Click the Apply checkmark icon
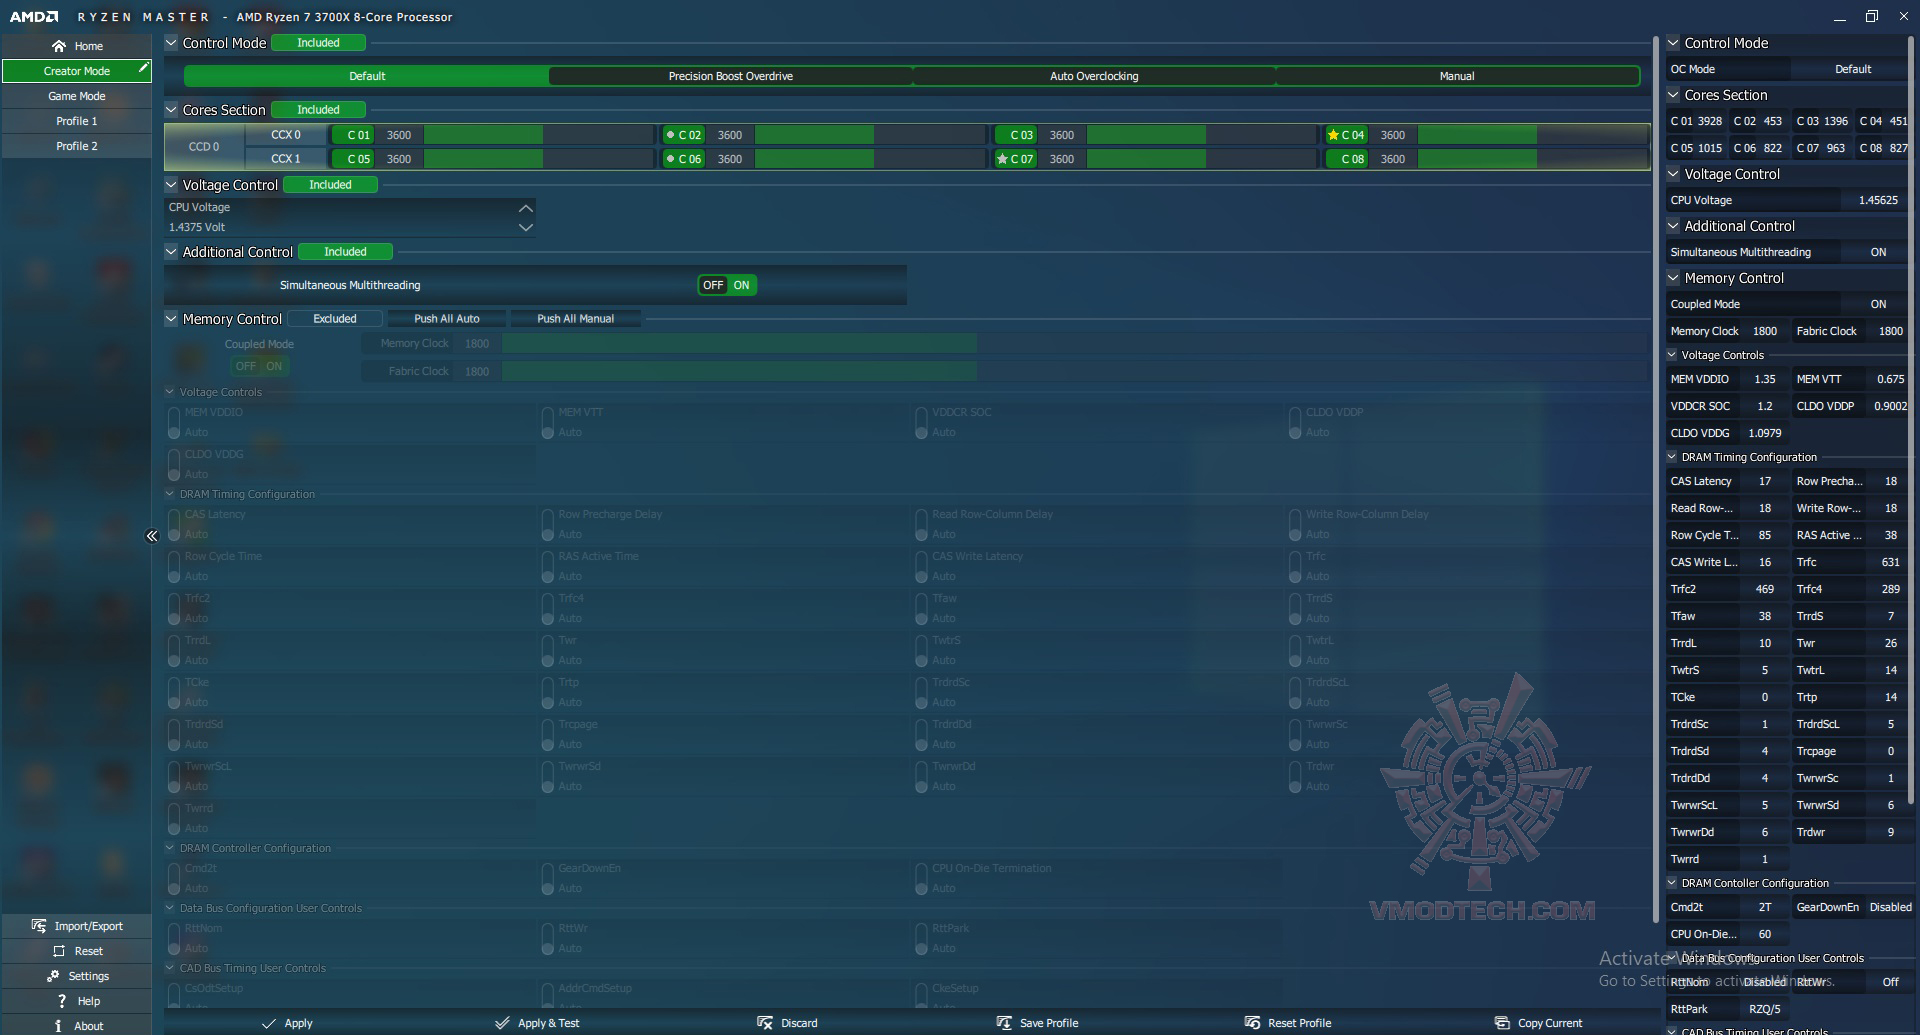The width and height of the screenshot is (1920, 1035). tap(268, 1023)
